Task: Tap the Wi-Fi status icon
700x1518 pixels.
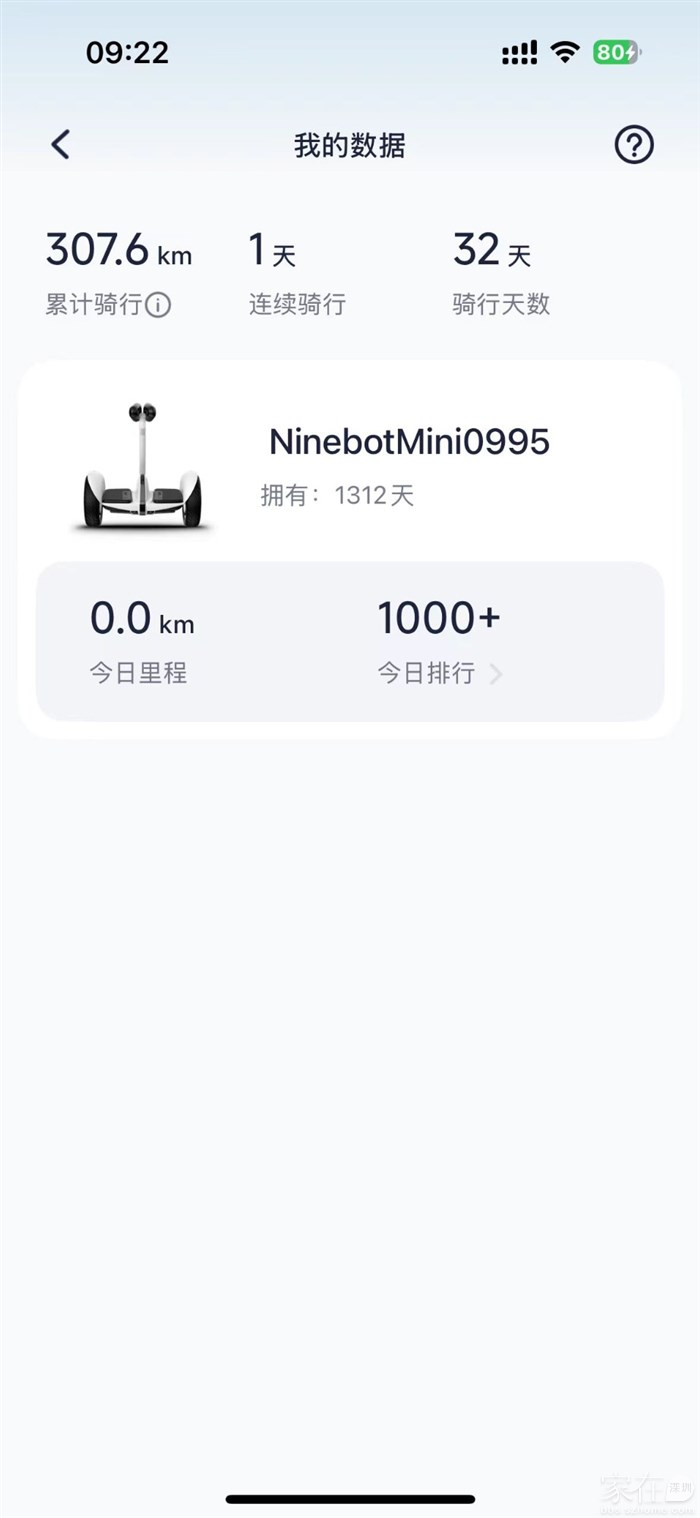Action: tap(565, 53)
